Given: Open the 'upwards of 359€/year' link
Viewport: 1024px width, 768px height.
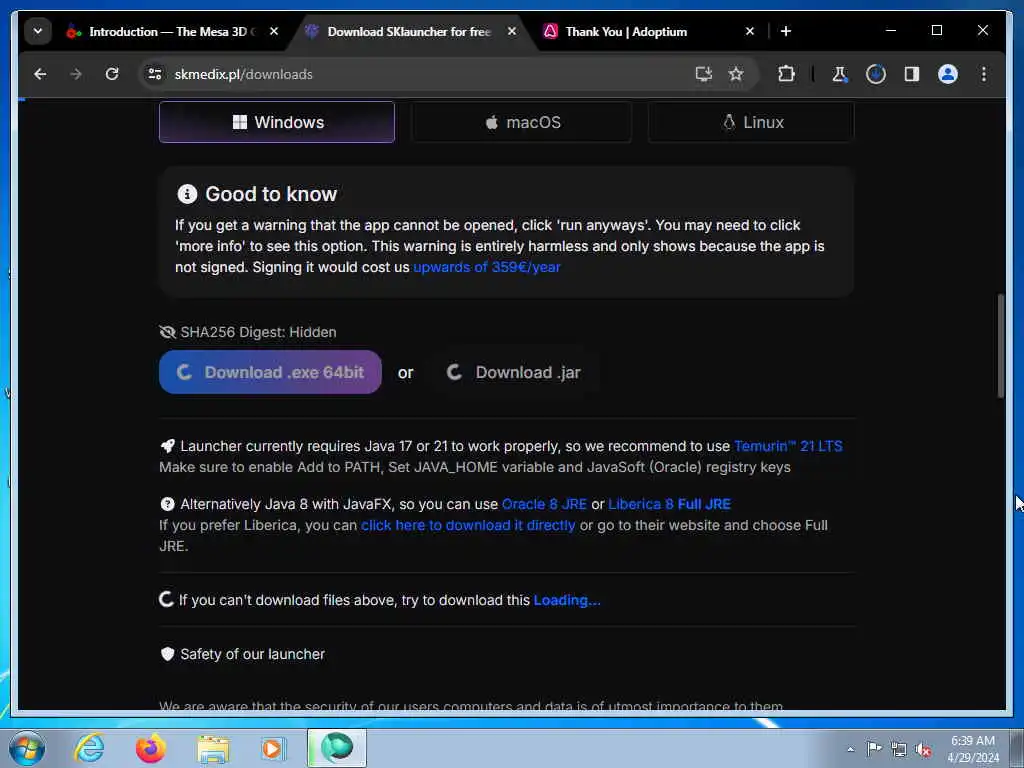Looking at the screenshot, I should click(x=487, y=267).
